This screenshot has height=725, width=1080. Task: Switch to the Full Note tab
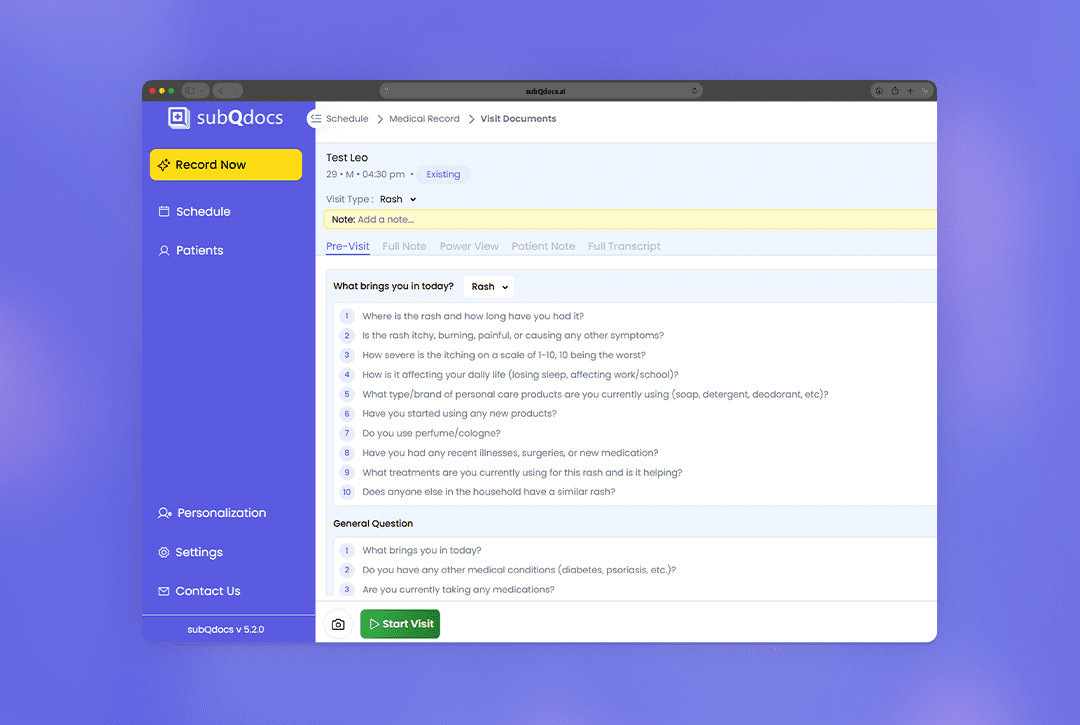(x=404, y=246)
